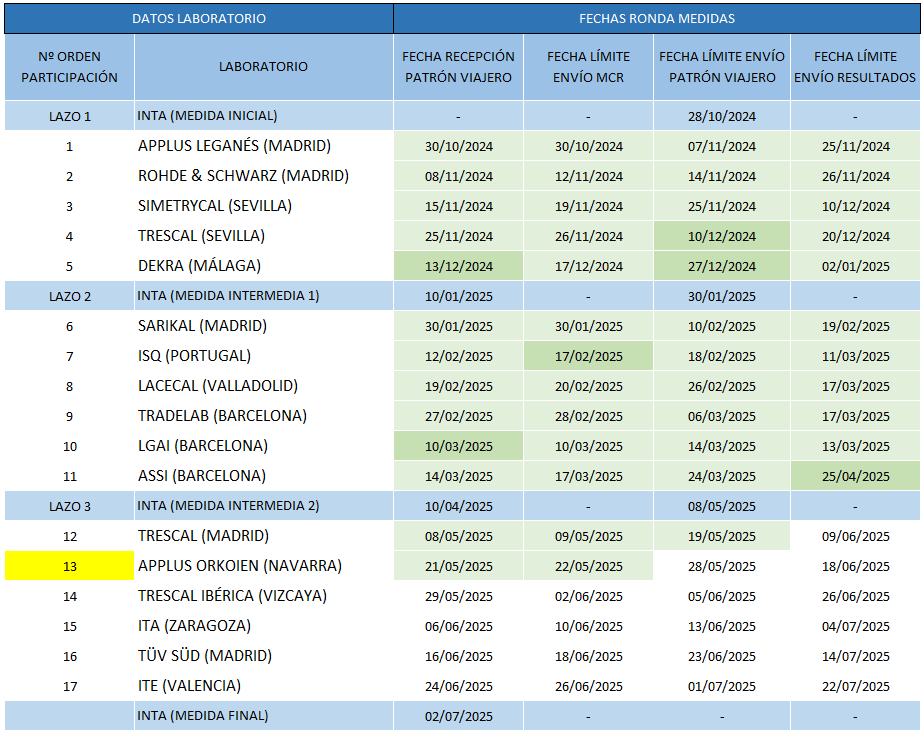Click the 27/12/2024 date cell
This screenshot has width=921, height=733.
coord(722,266)
